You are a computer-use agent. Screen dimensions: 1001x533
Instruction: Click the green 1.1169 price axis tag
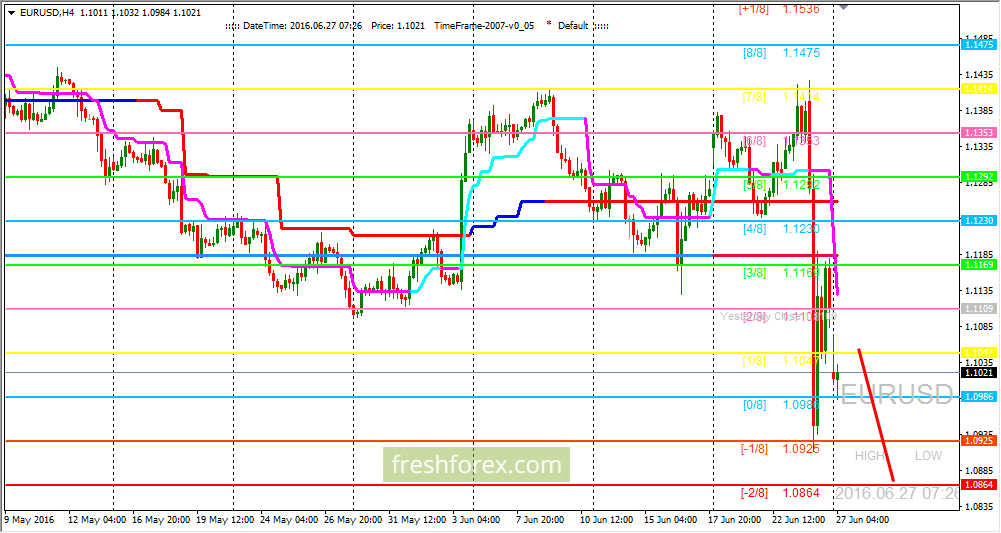coord(979,265)
